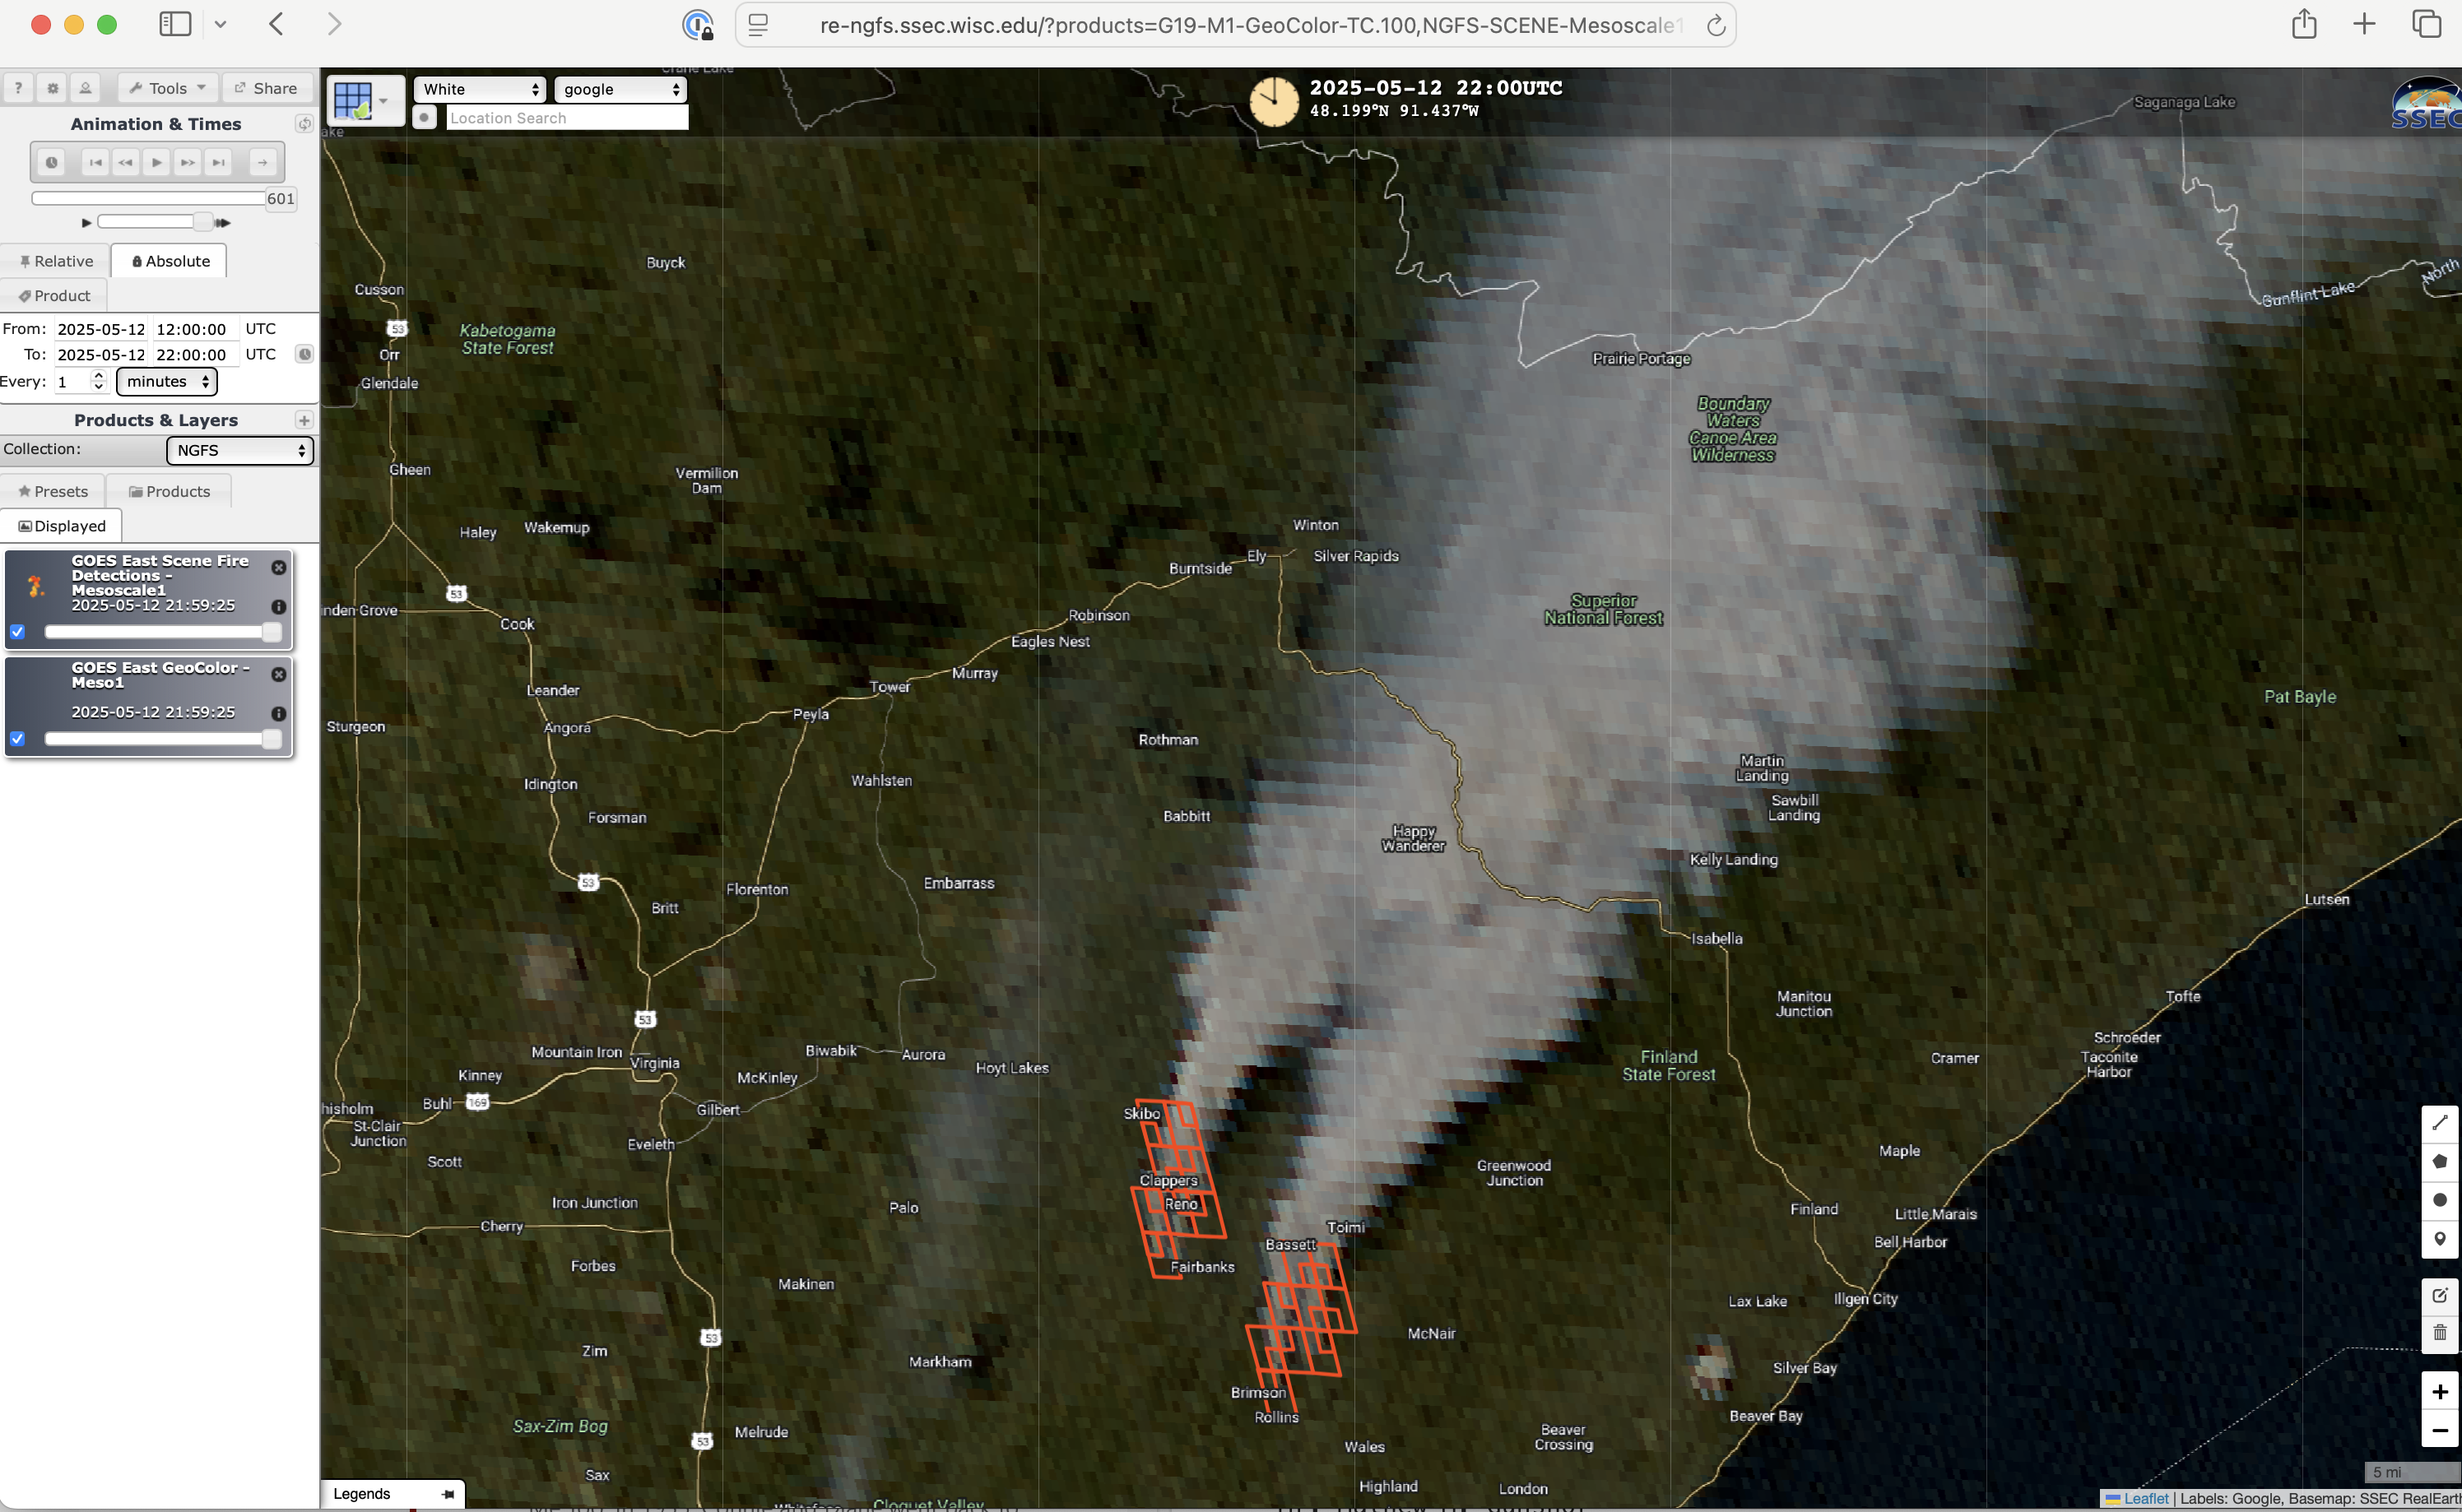Show info for Fire Detections Mesoscale1 layer
Screen dimensions: 2462x1512
pos(279,607)
